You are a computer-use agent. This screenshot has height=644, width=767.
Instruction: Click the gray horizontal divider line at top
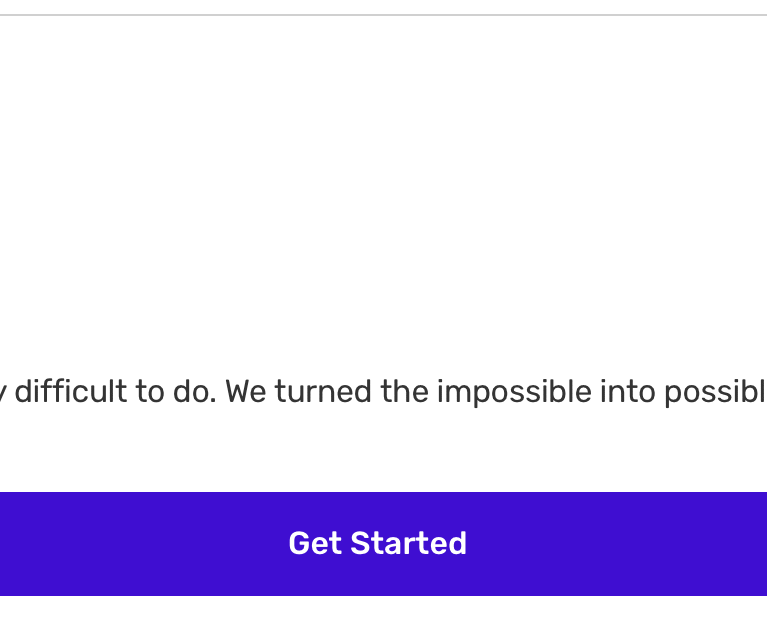click(383, 15)
